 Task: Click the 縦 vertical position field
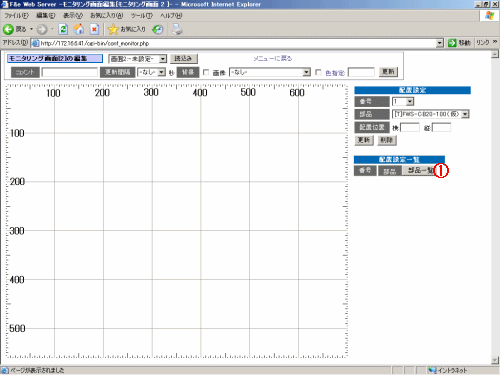[x=442, y=127]
